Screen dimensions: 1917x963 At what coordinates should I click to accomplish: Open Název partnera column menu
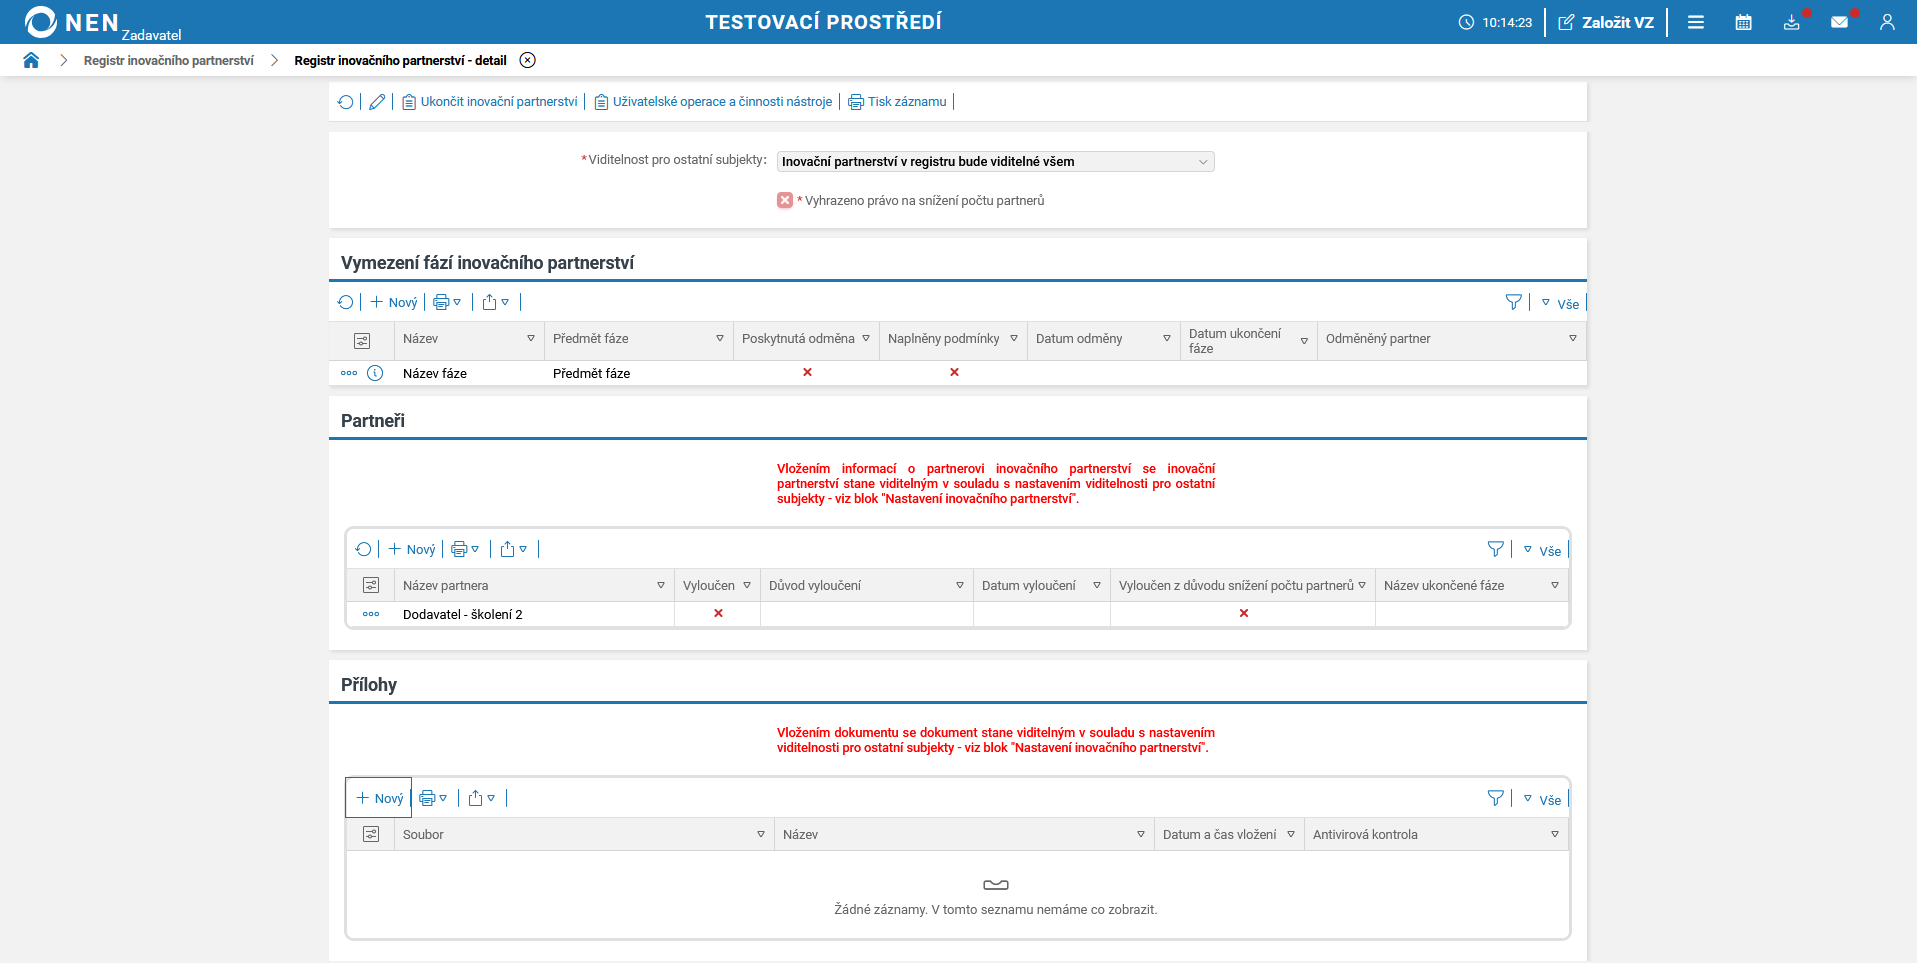[x=661, y=585]
